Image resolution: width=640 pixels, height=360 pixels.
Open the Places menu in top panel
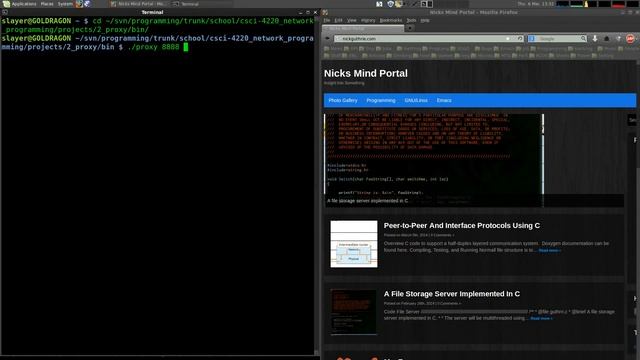(47, 4)
